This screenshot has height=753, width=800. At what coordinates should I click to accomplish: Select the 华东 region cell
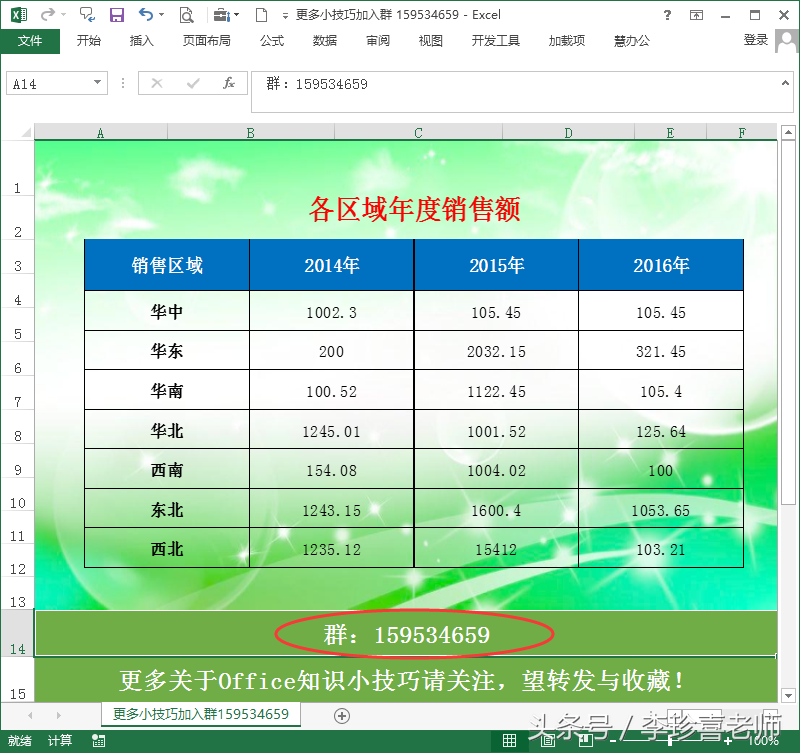click(167, 350)
